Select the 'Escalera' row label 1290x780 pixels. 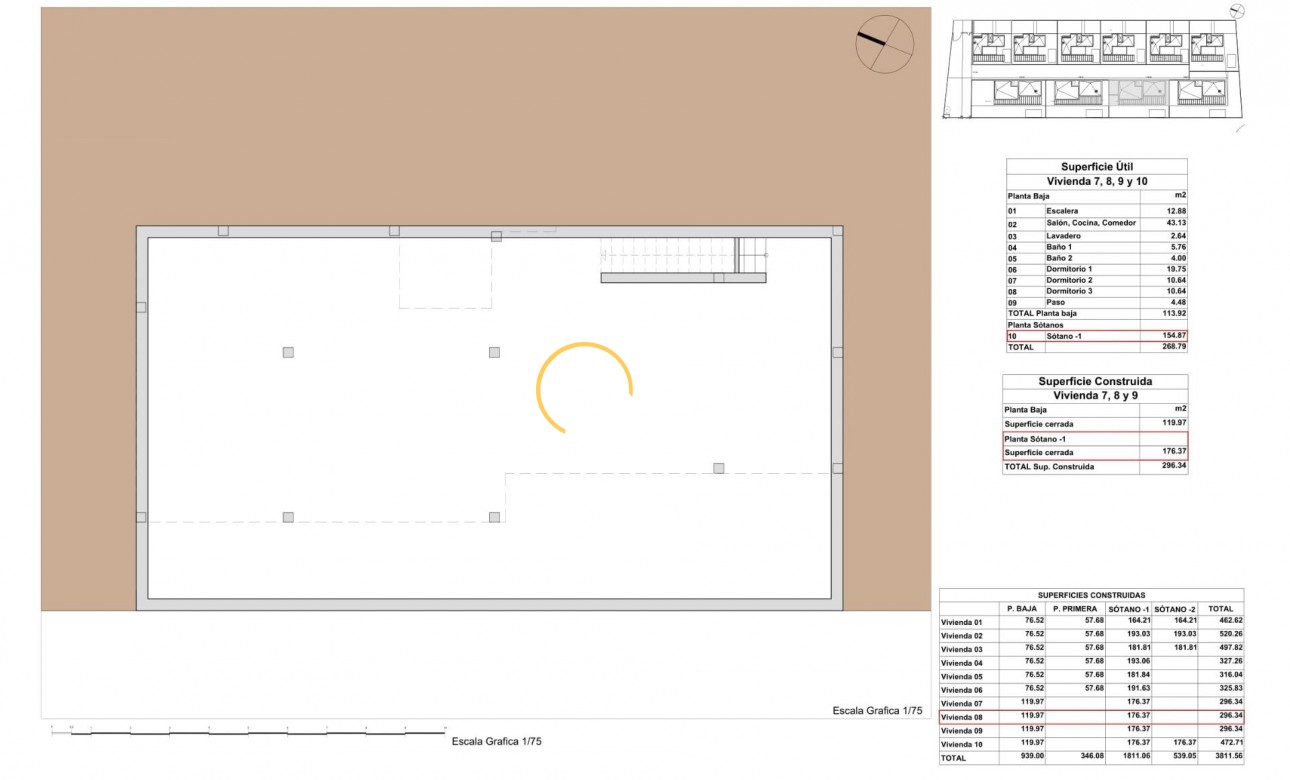click(x=1062, y=211)
